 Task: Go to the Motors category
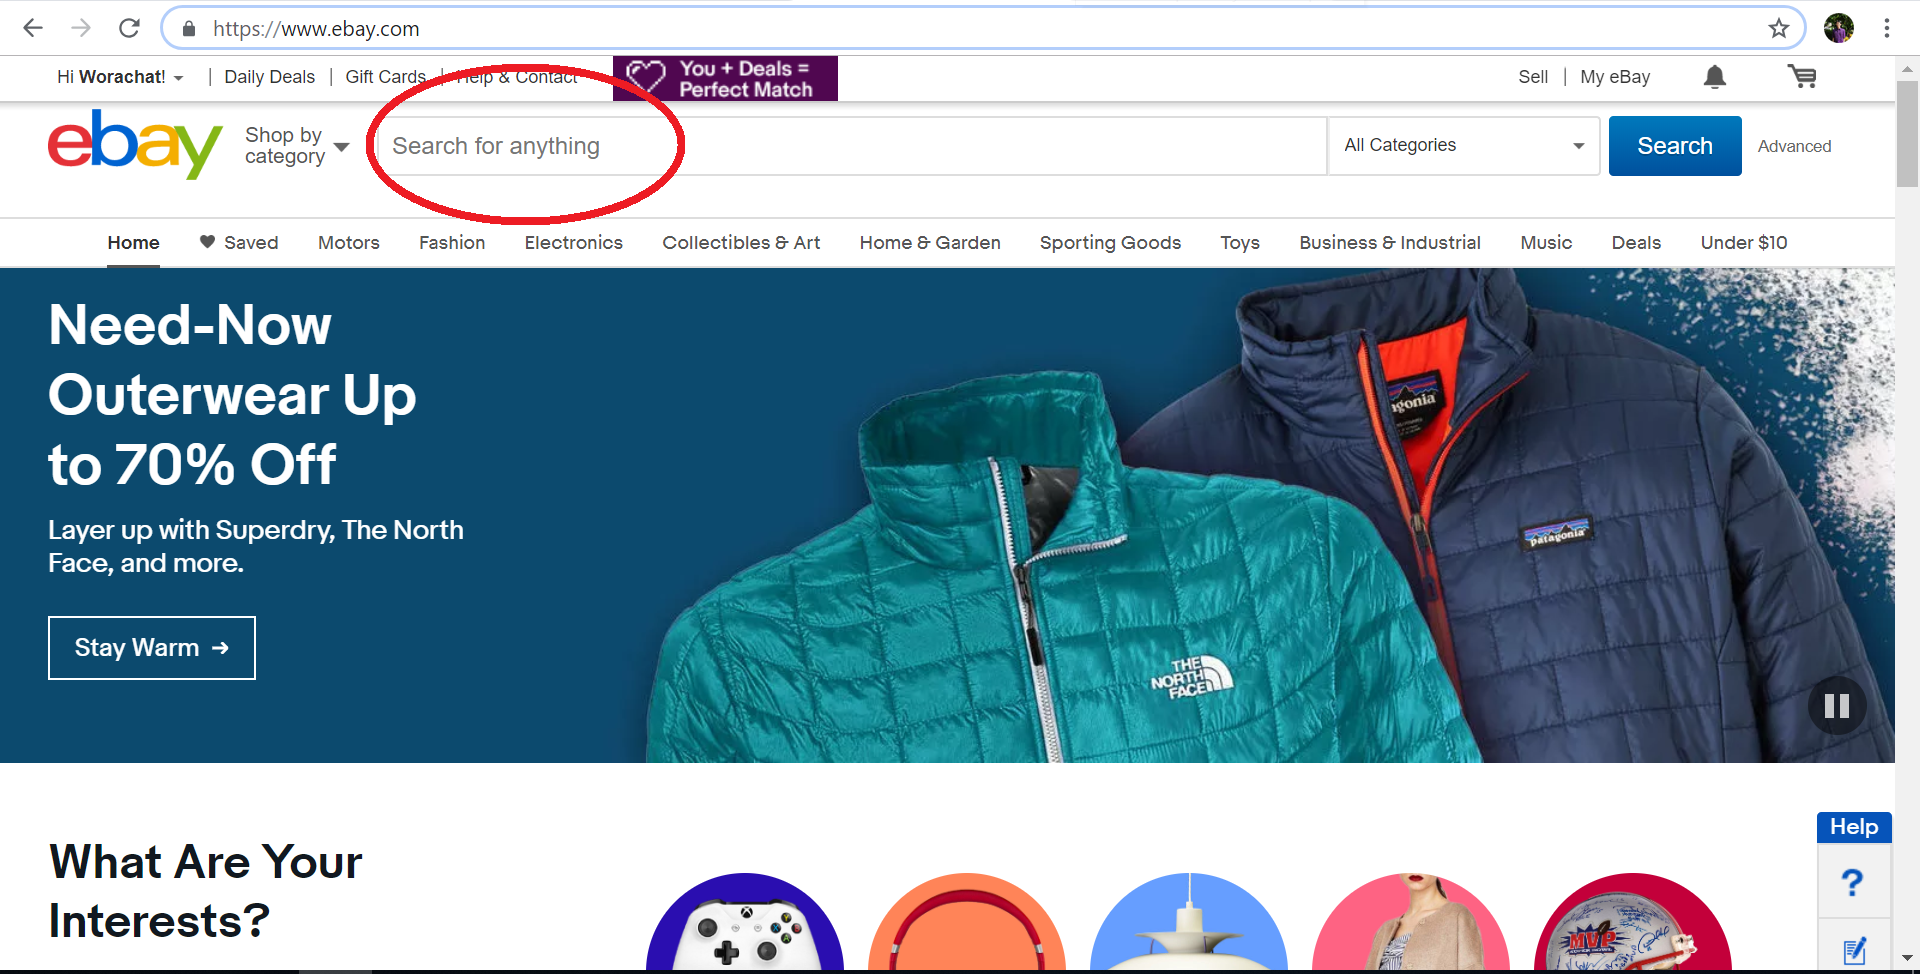[349, 243]
